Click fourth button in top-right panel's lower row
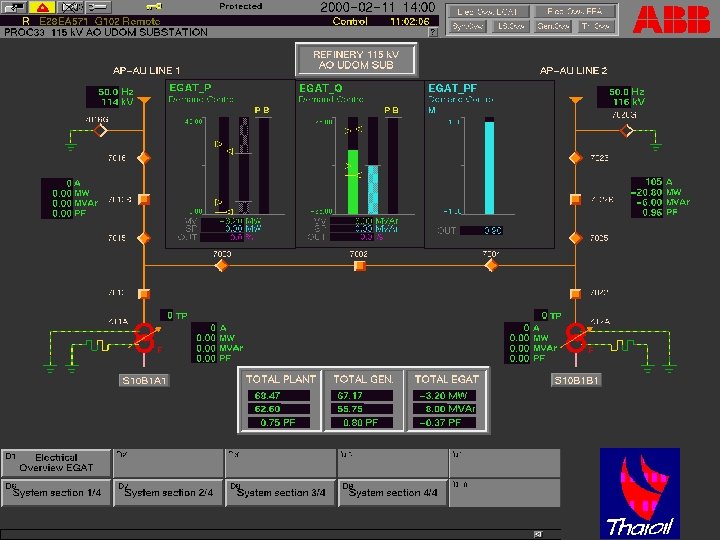720x540 pixels. tap(596, 27)
